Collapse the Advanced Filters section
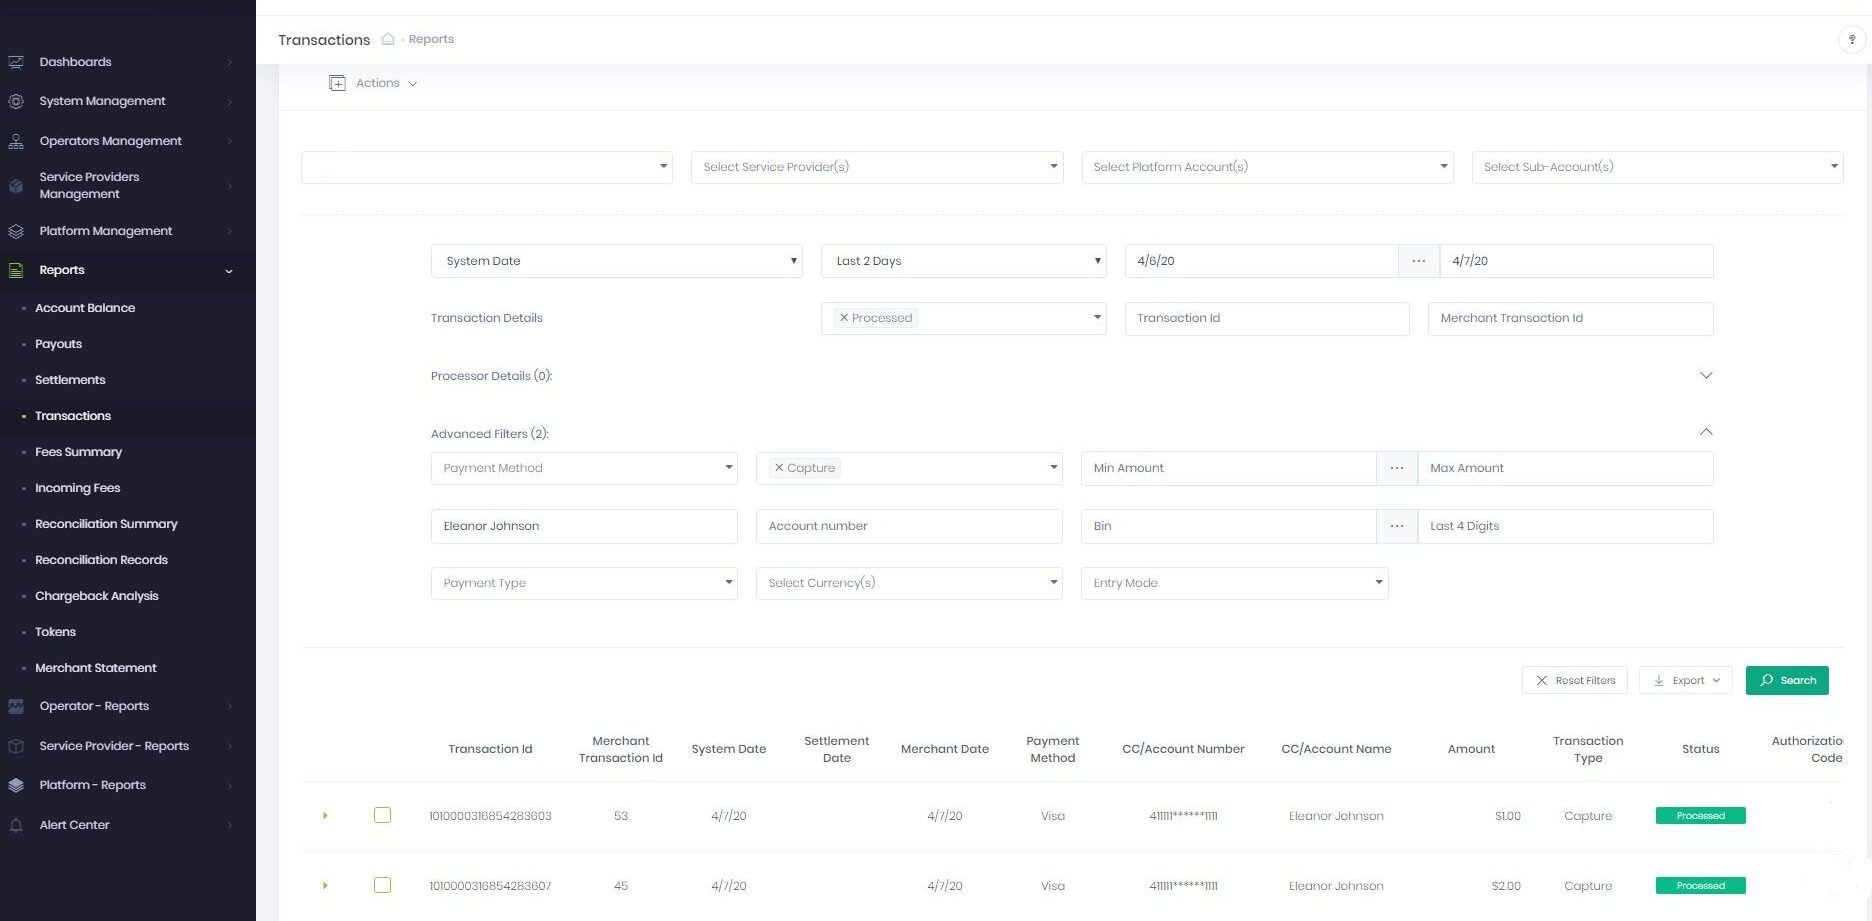This screenshot has height=921, width=1872. click(x=1705, y=432)
